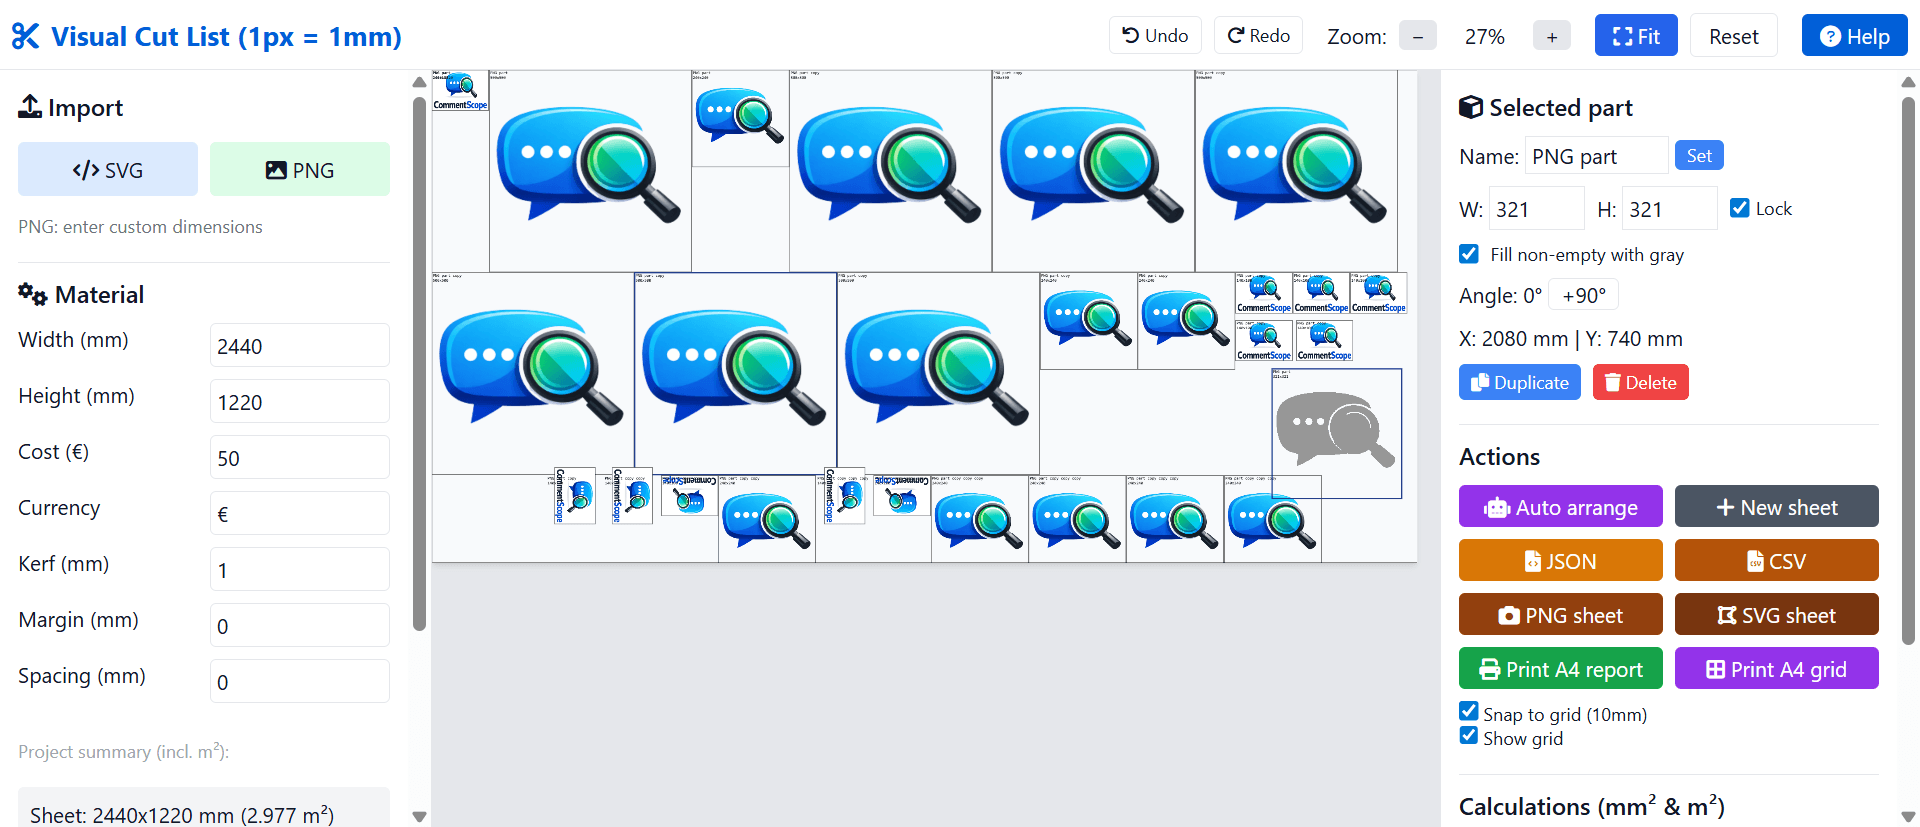The image size is (1920, 827).
Task: Duplicate the selected part
Action: 1520,382
